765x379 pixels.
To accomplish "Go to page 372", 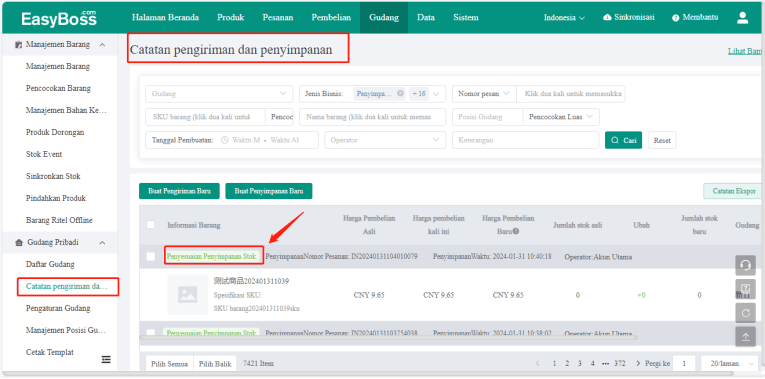I will (620, 363).
